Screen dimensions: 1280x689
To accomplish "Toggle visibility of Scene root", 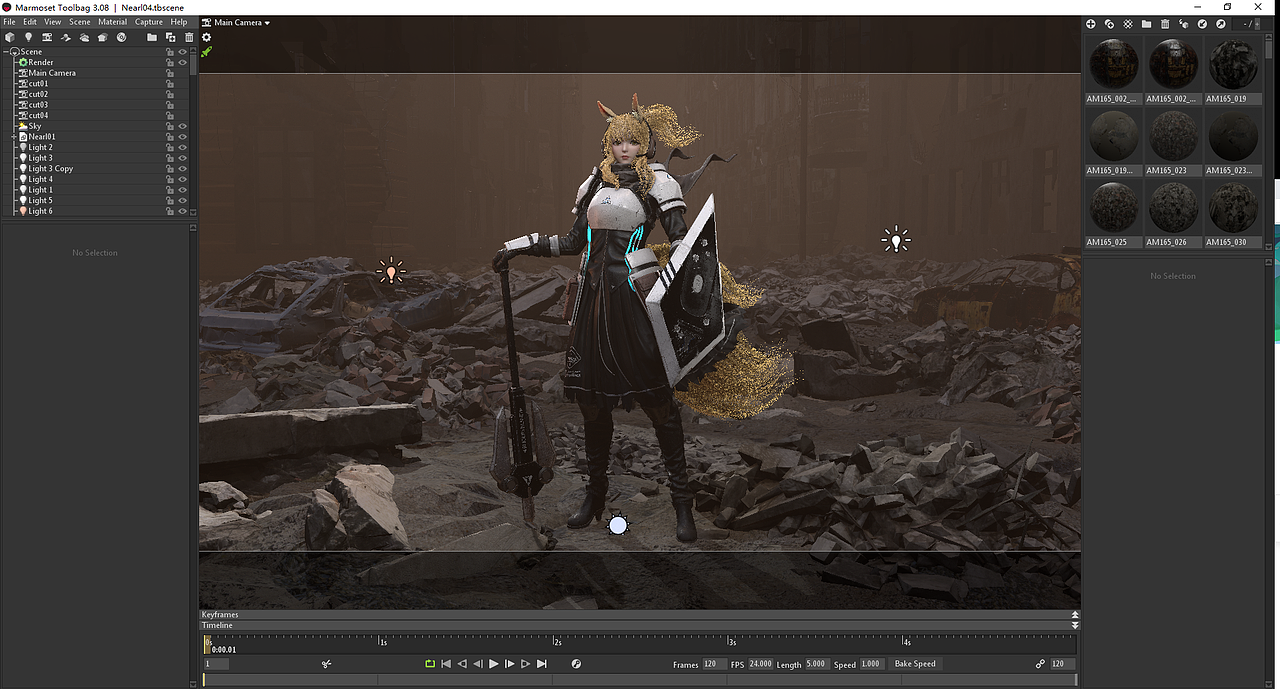I will [x=183, y=52].
